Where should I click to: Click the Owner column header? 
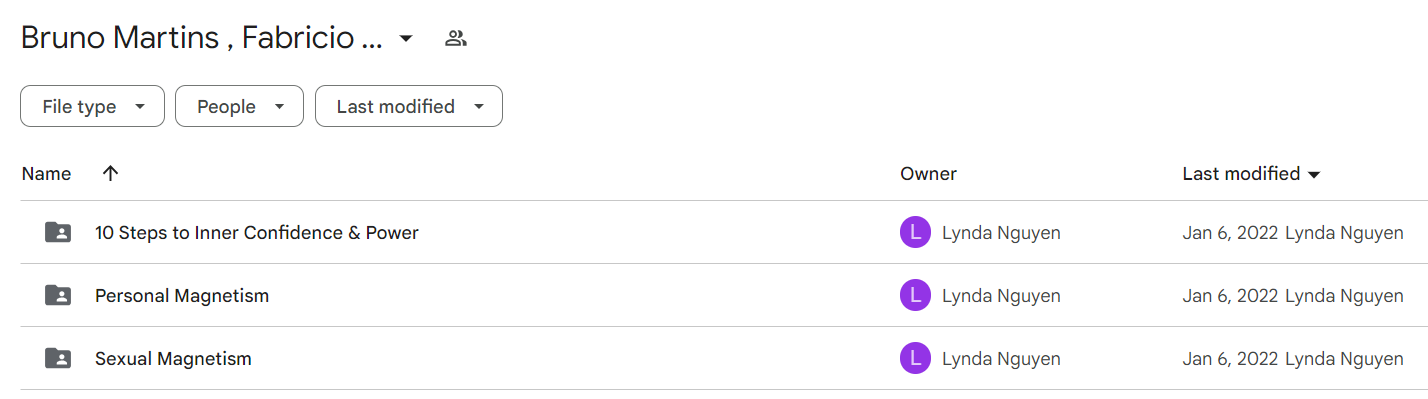point(928,173)
